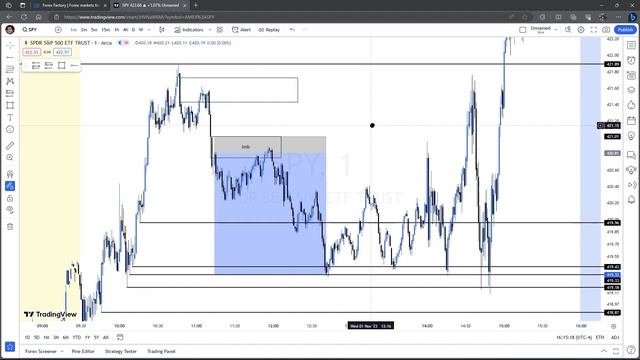Open the ideas lightbulb panel

631,136
